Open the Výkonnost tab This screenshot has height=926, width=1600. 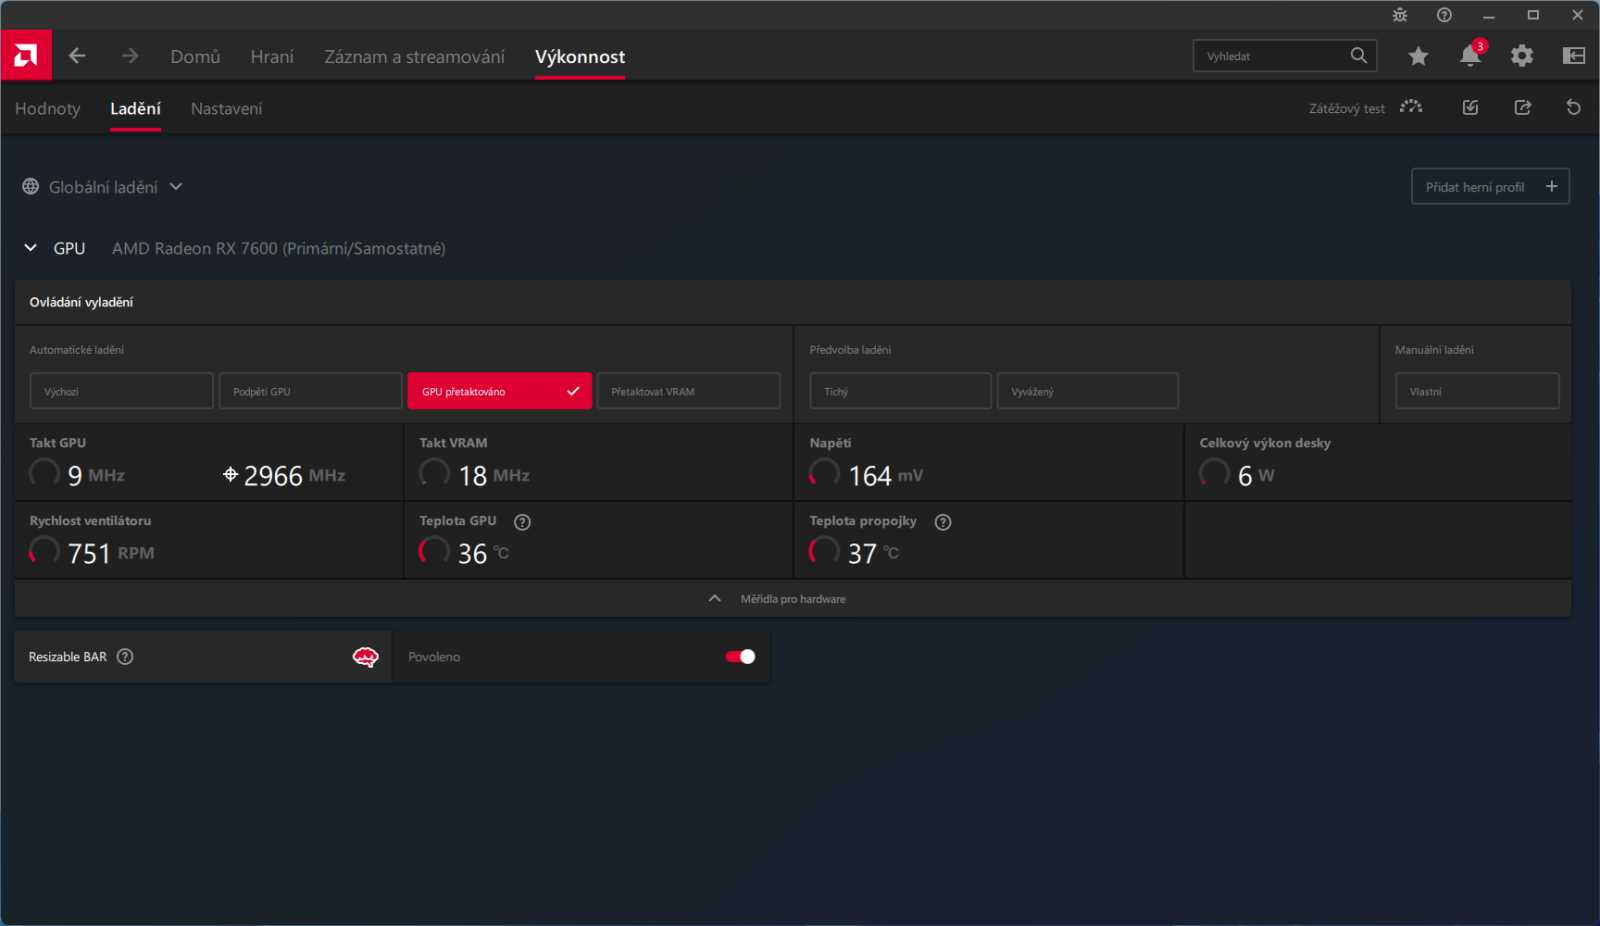coord(580,57)
